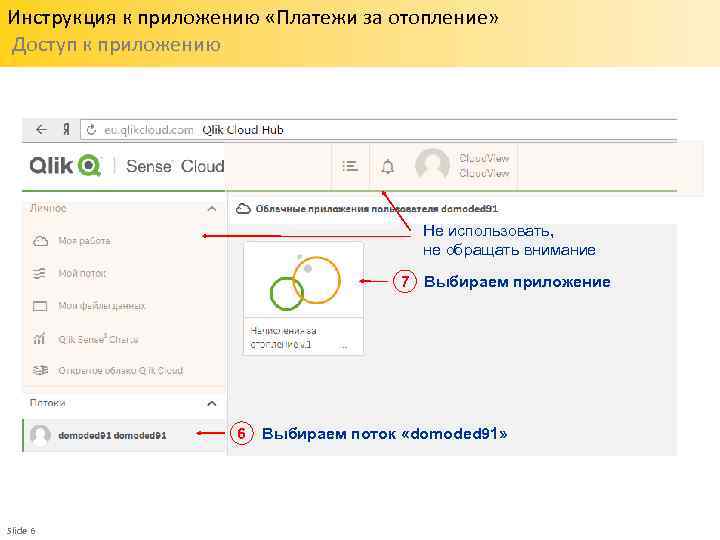Screen dimensions: 720x540
Task: Collapse the Личное section chevron
Action: tap(212, 209)
